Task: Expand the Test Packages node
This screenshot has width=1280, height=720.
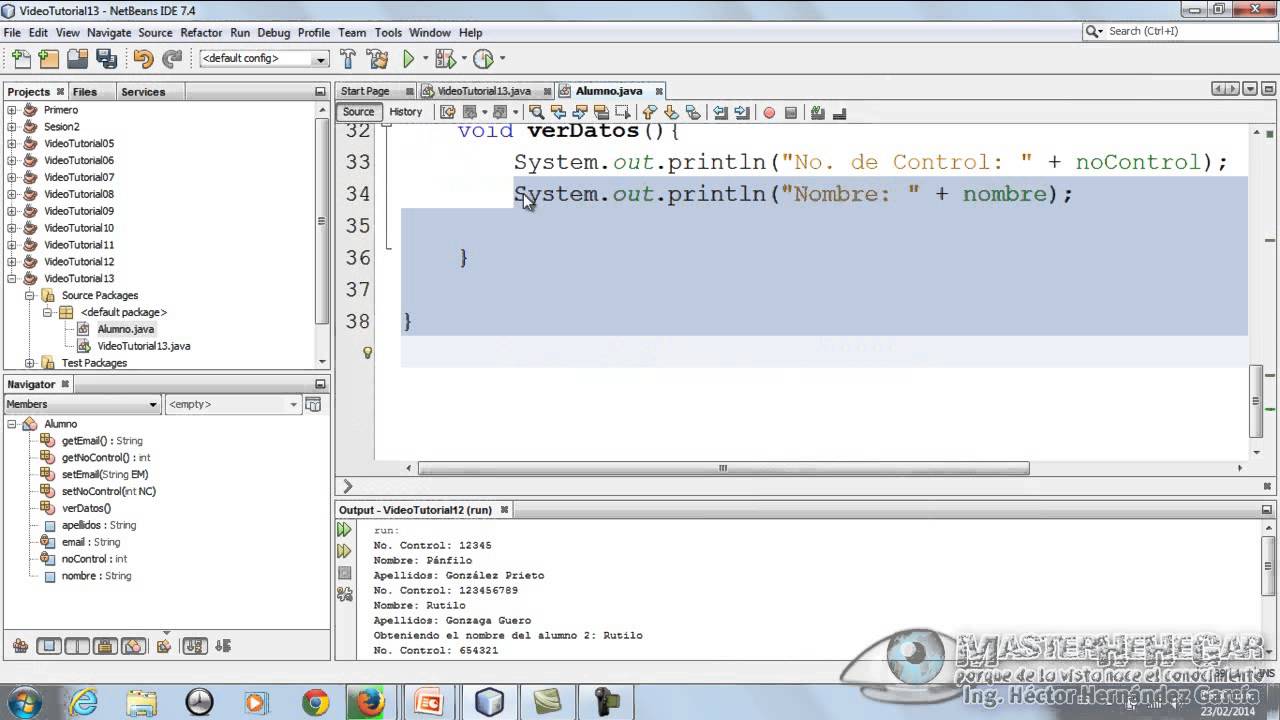Action: [x=29, y=363]
